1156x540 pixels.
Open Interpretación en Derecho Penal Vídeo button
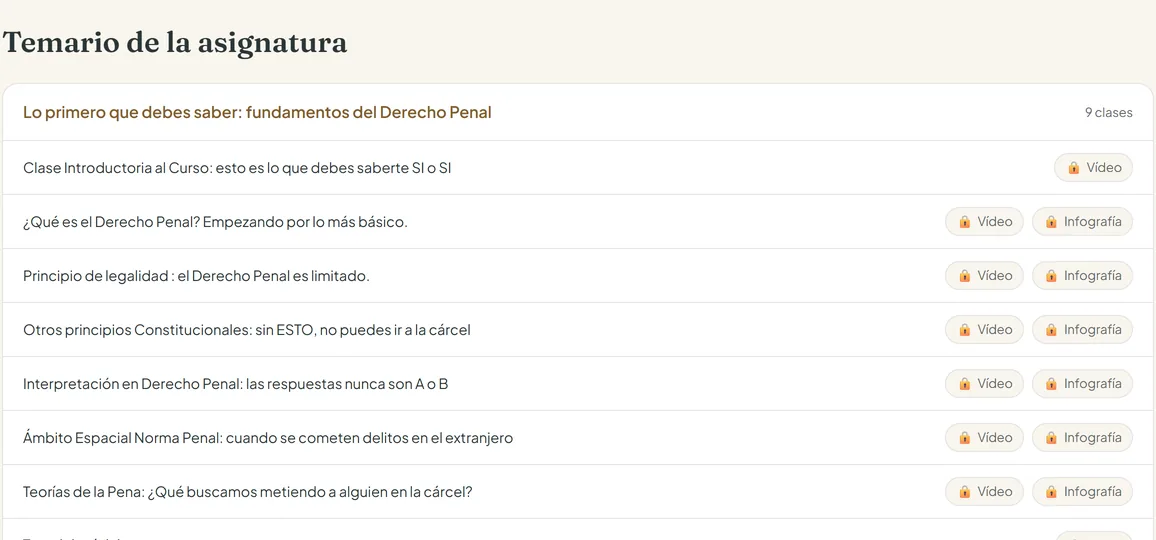point(984,384)
